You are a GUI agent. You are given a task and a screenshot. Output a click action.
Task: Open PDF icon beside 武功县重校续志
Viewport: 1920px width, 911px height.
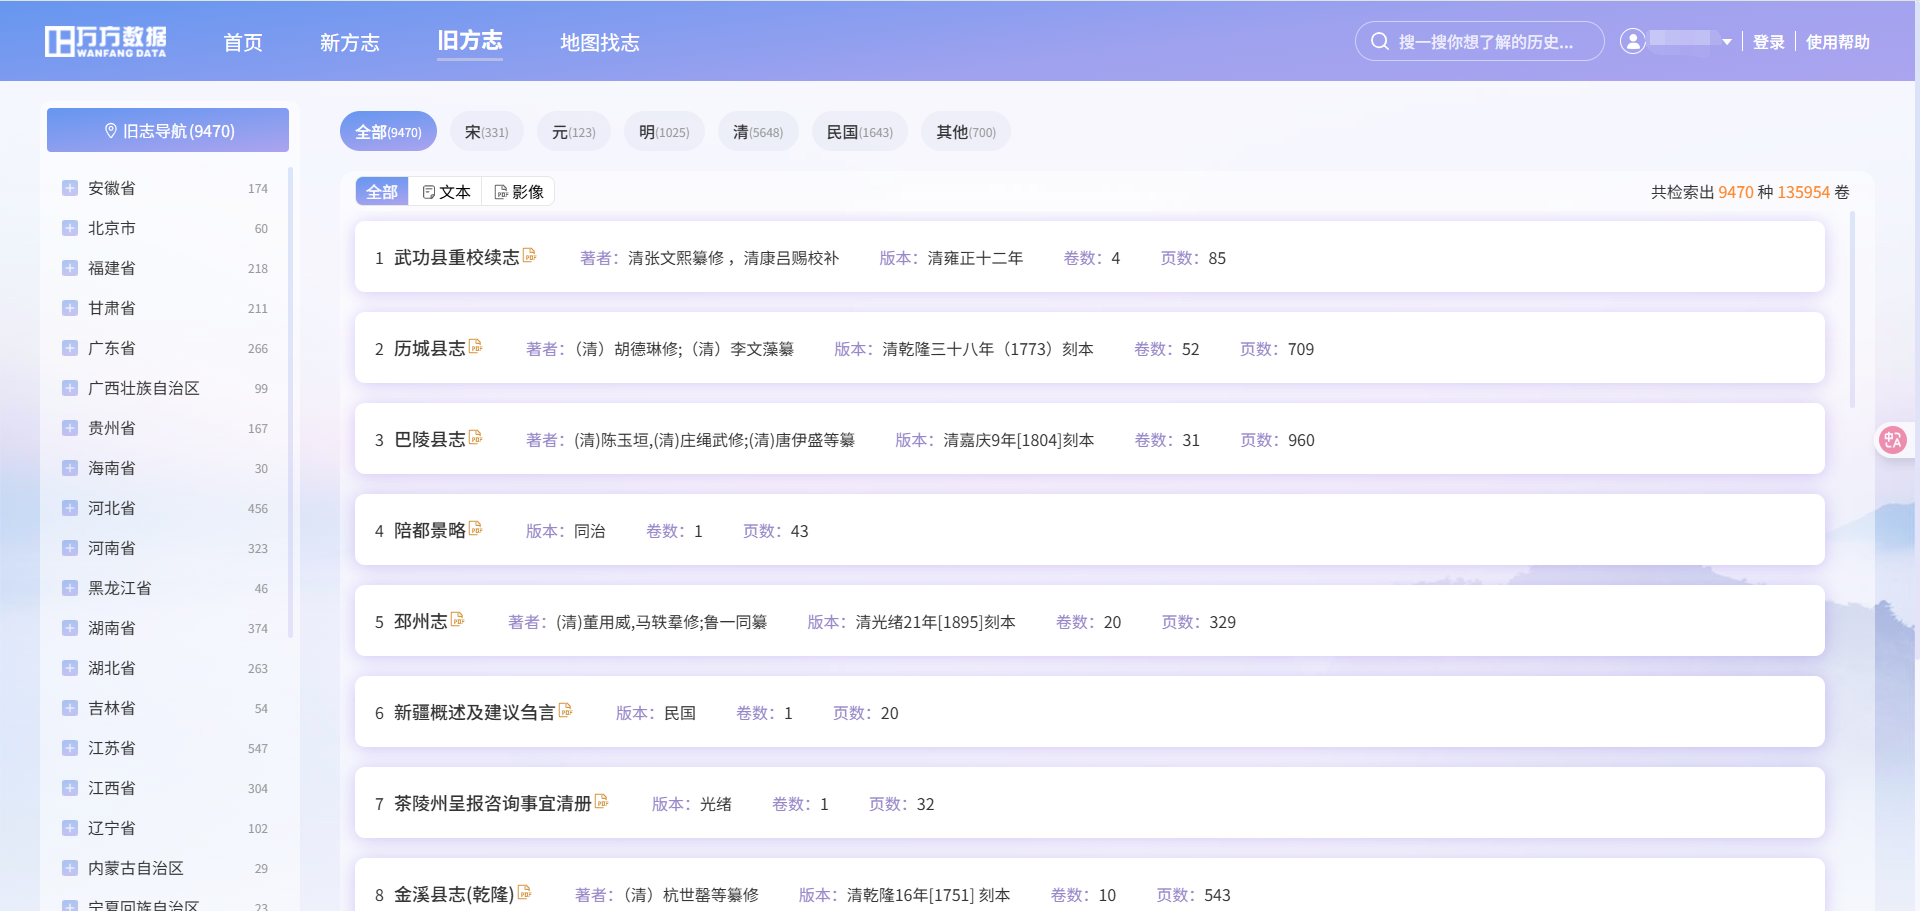point(530,256)
